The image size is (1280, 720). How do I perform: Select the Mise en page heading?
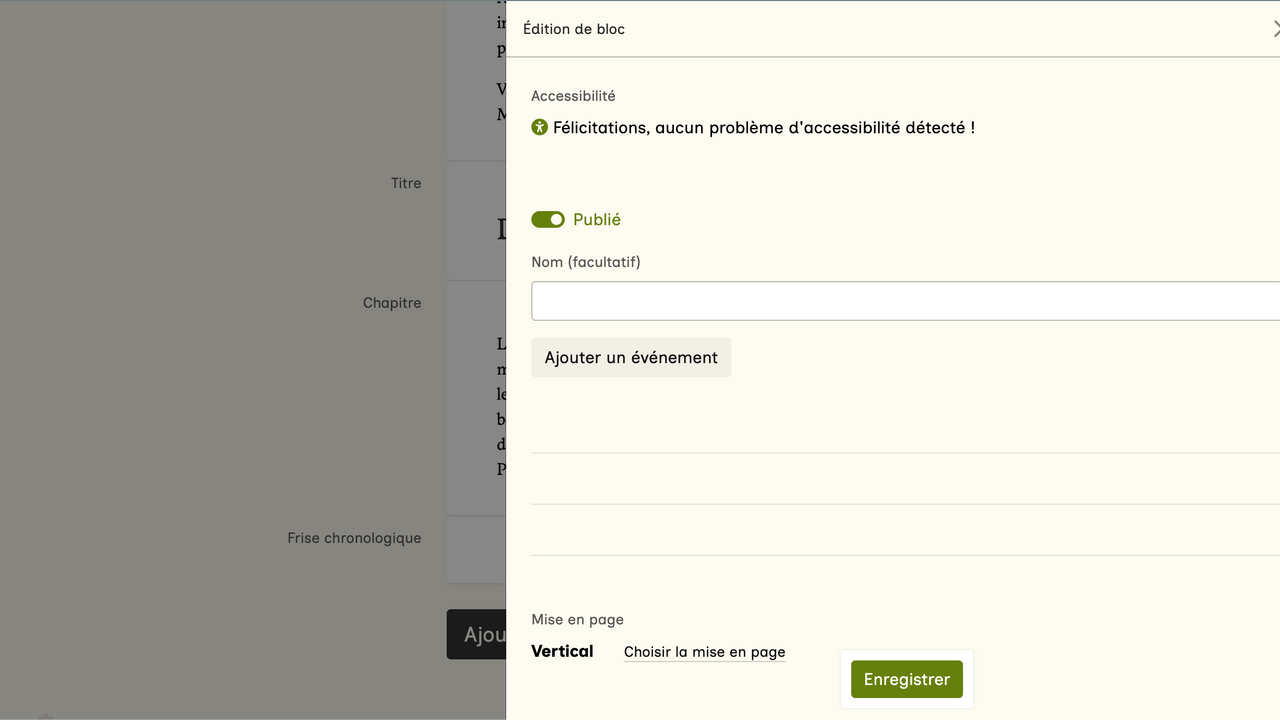point(577,620)
